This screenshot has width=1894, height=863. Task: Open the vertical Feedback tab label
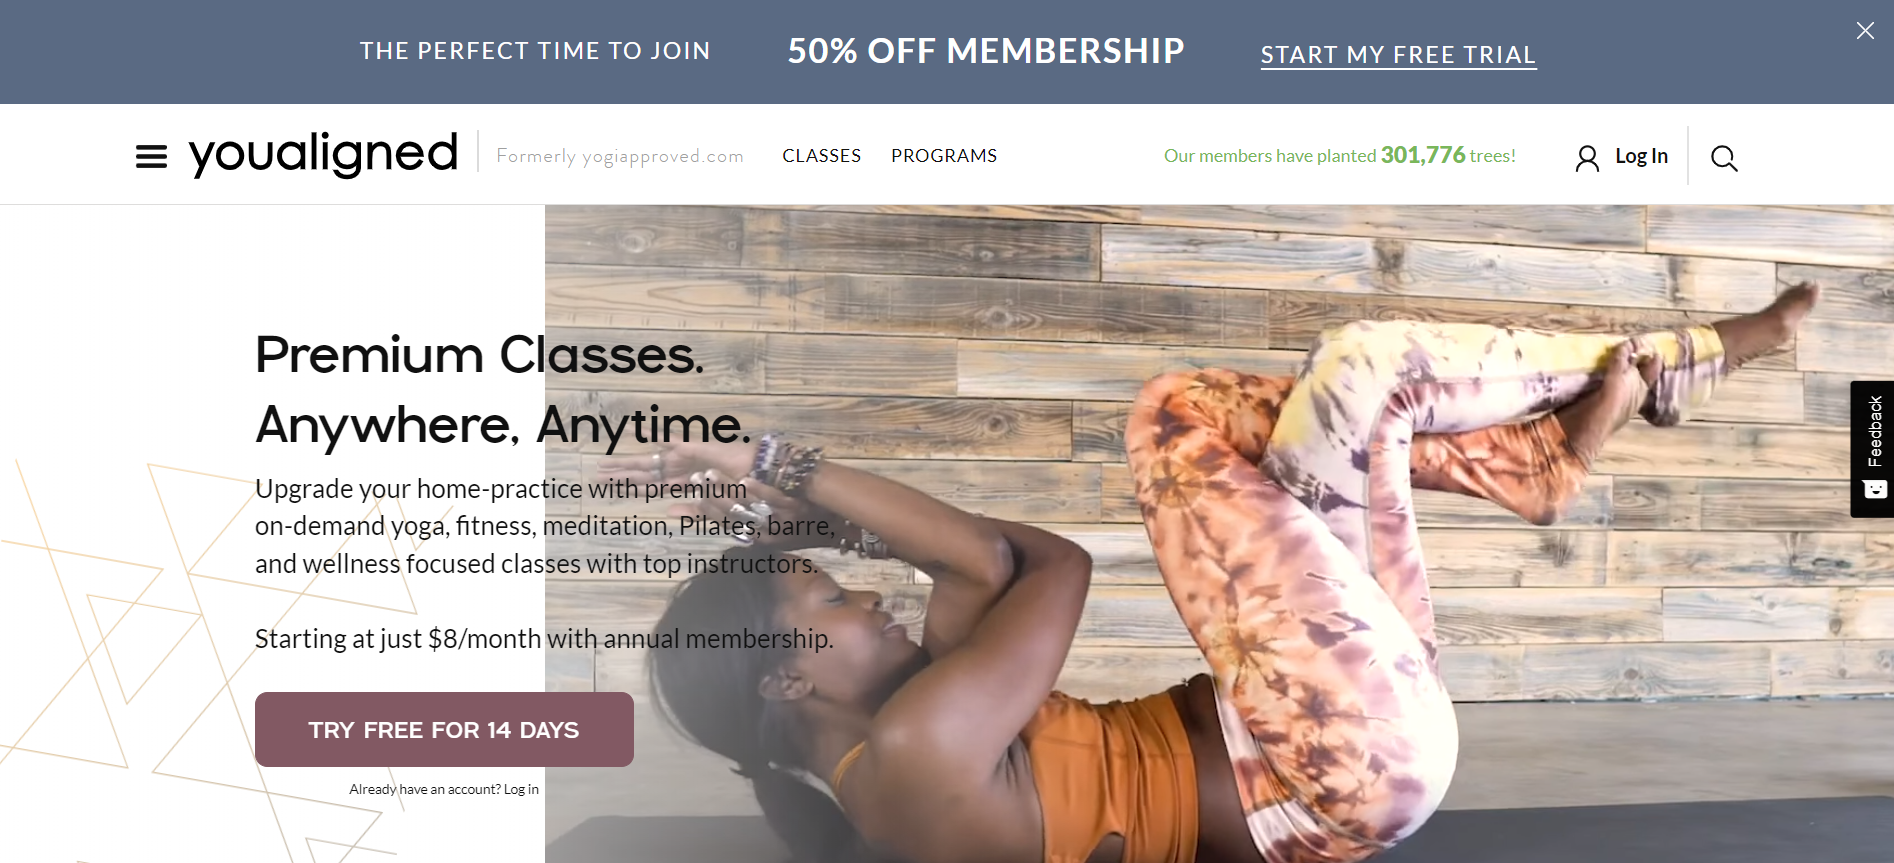pos(1875,431)
